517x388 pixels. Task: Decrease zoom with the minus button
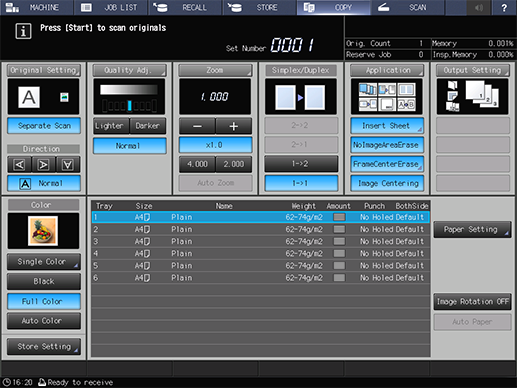point(197,126)
